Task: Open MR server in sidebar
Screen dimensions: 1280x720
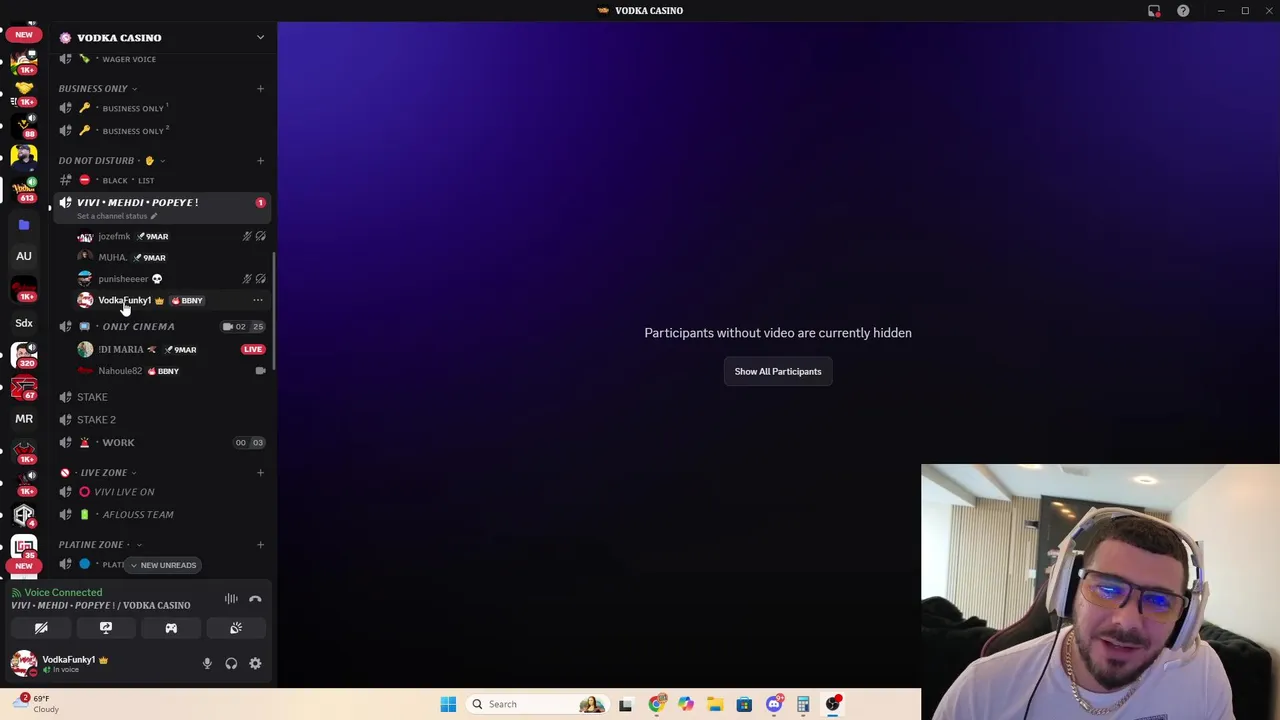Action: [x=24, y=419]
